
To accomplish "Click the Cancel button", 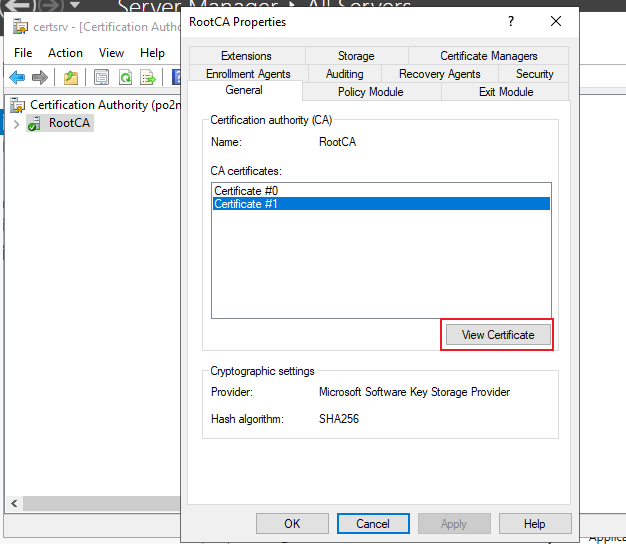I will coord(373,523).
